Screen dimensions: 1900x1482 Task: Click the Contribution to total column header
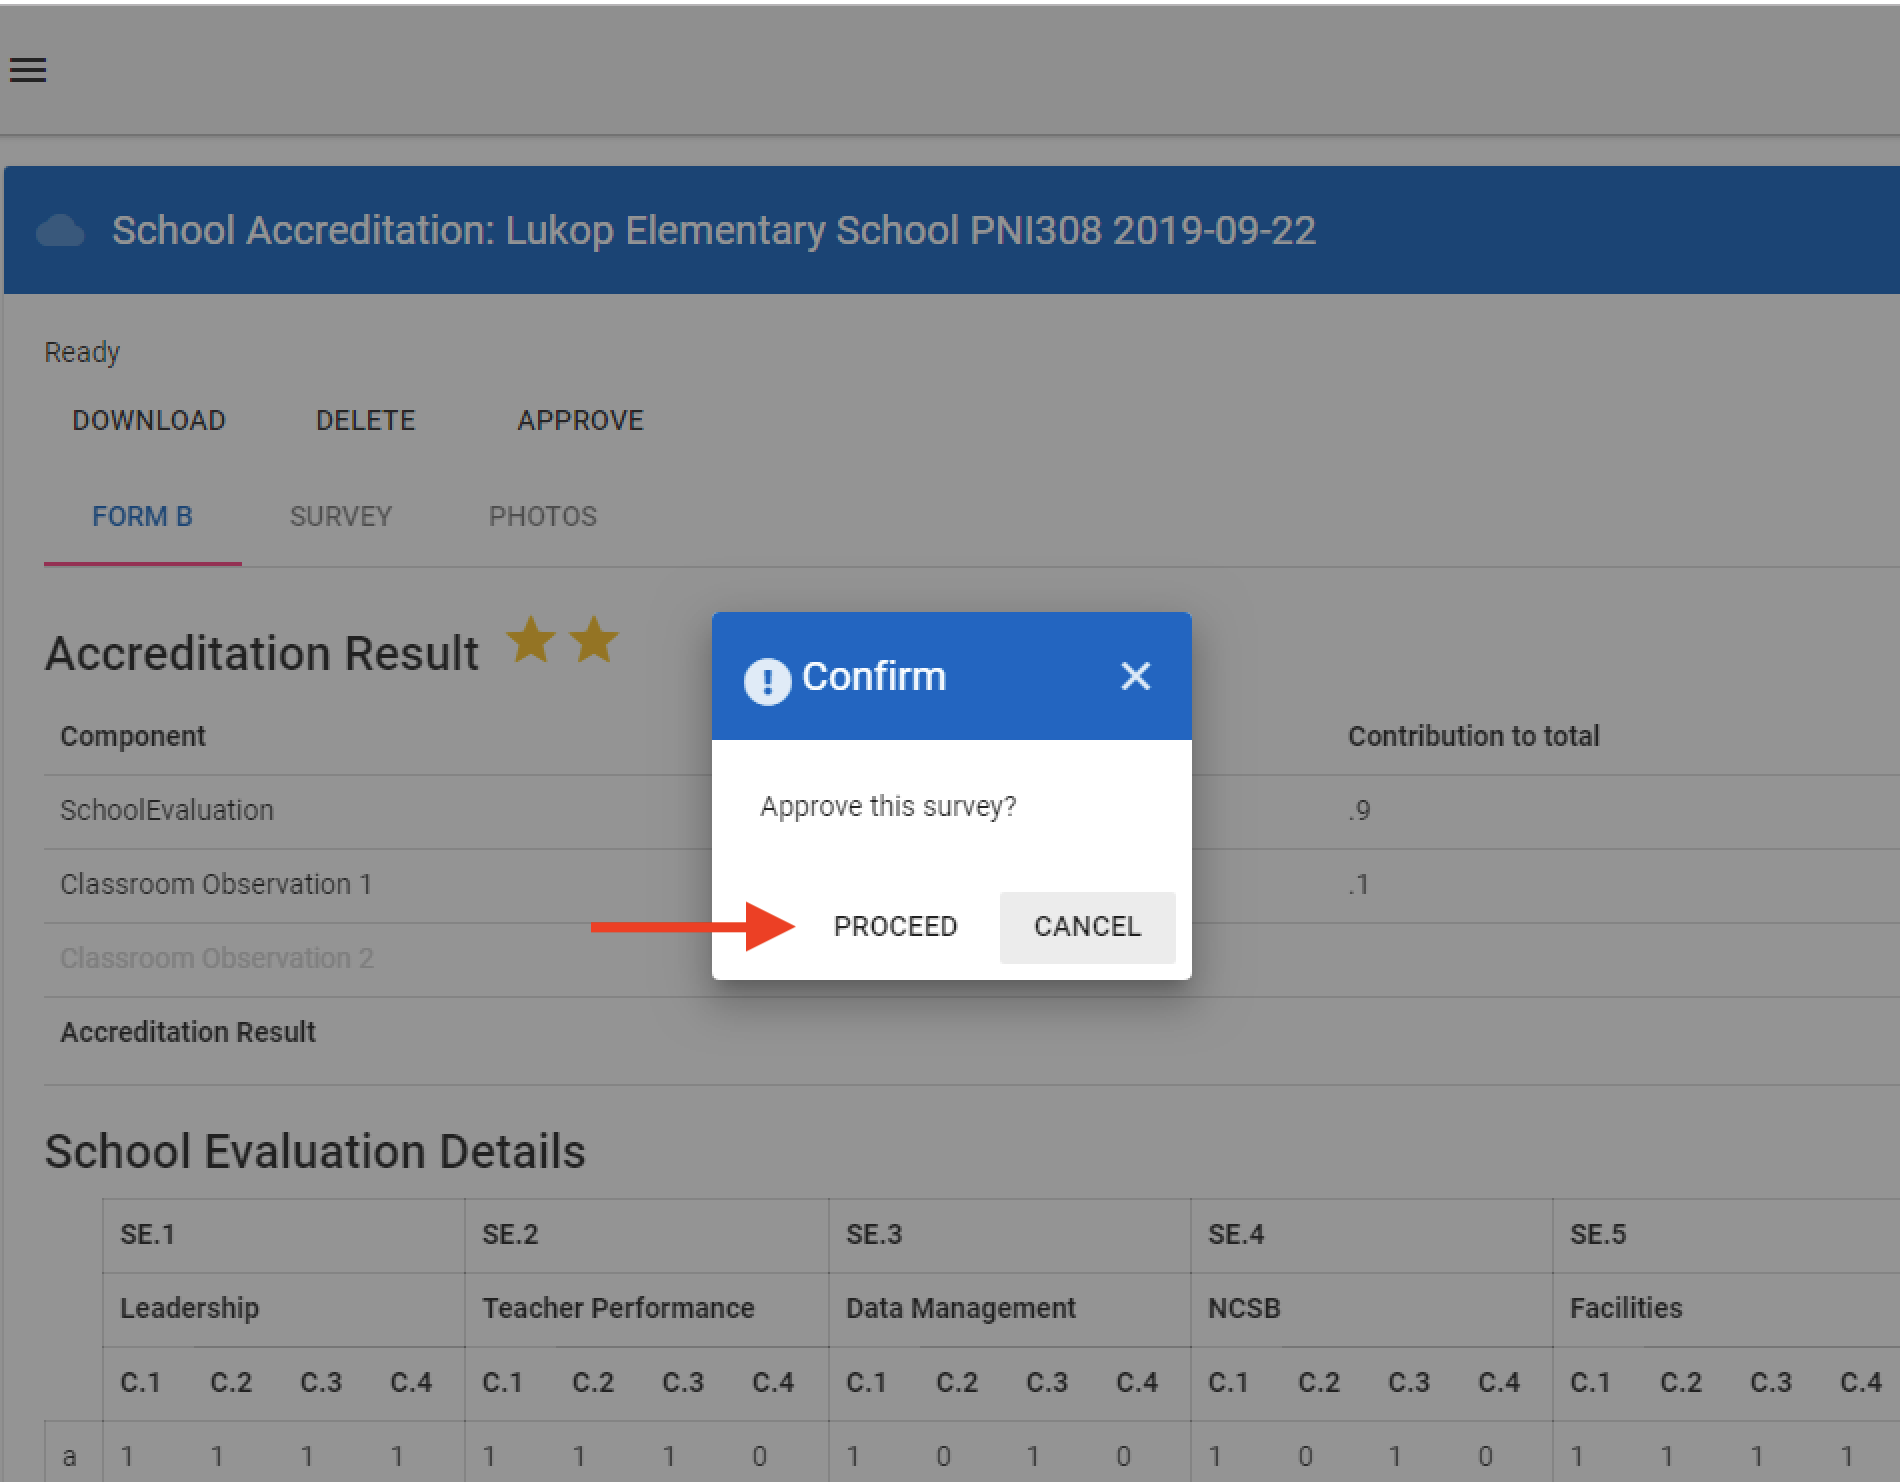coord(1473,737)
